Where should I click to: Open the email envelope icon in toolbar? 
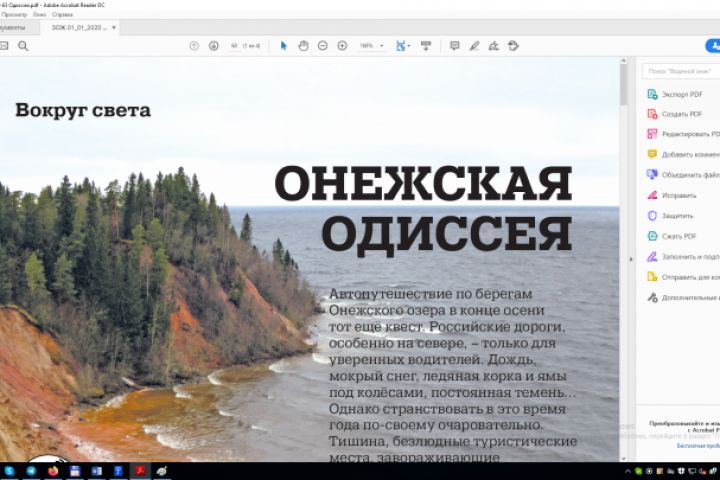point(4,46)
